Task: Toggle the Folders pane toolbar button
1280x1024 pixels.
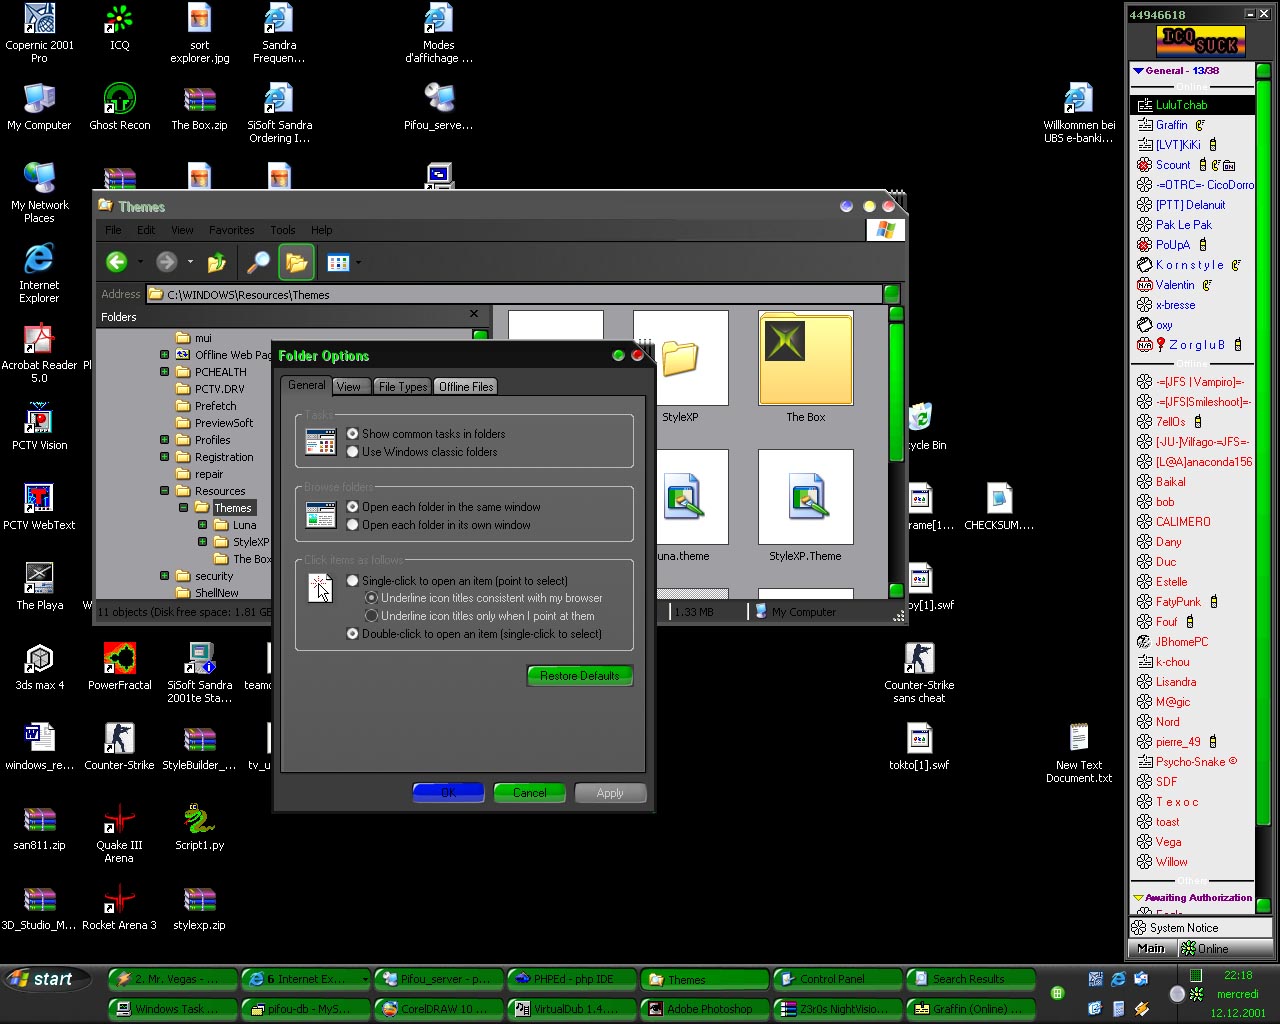Action: click(296, 262)
